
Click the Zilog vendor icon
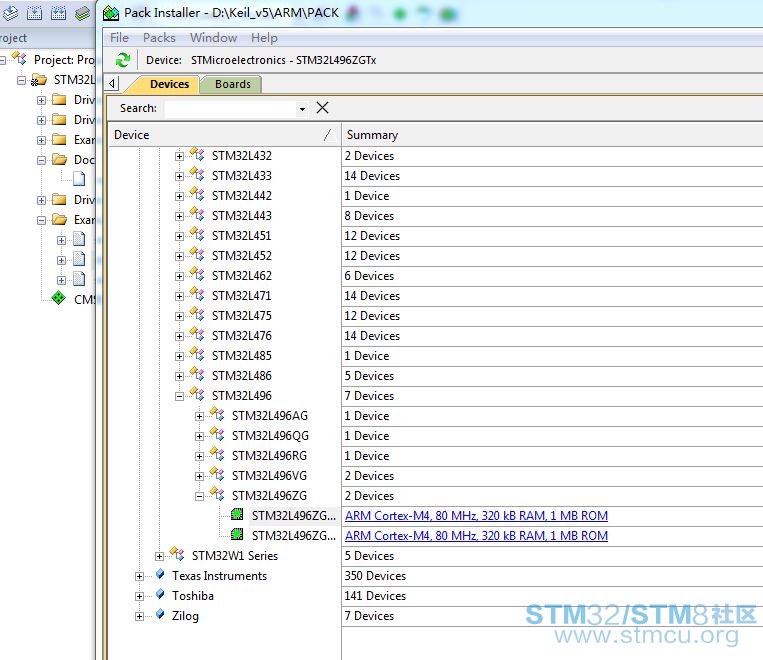tap(160, 614)
